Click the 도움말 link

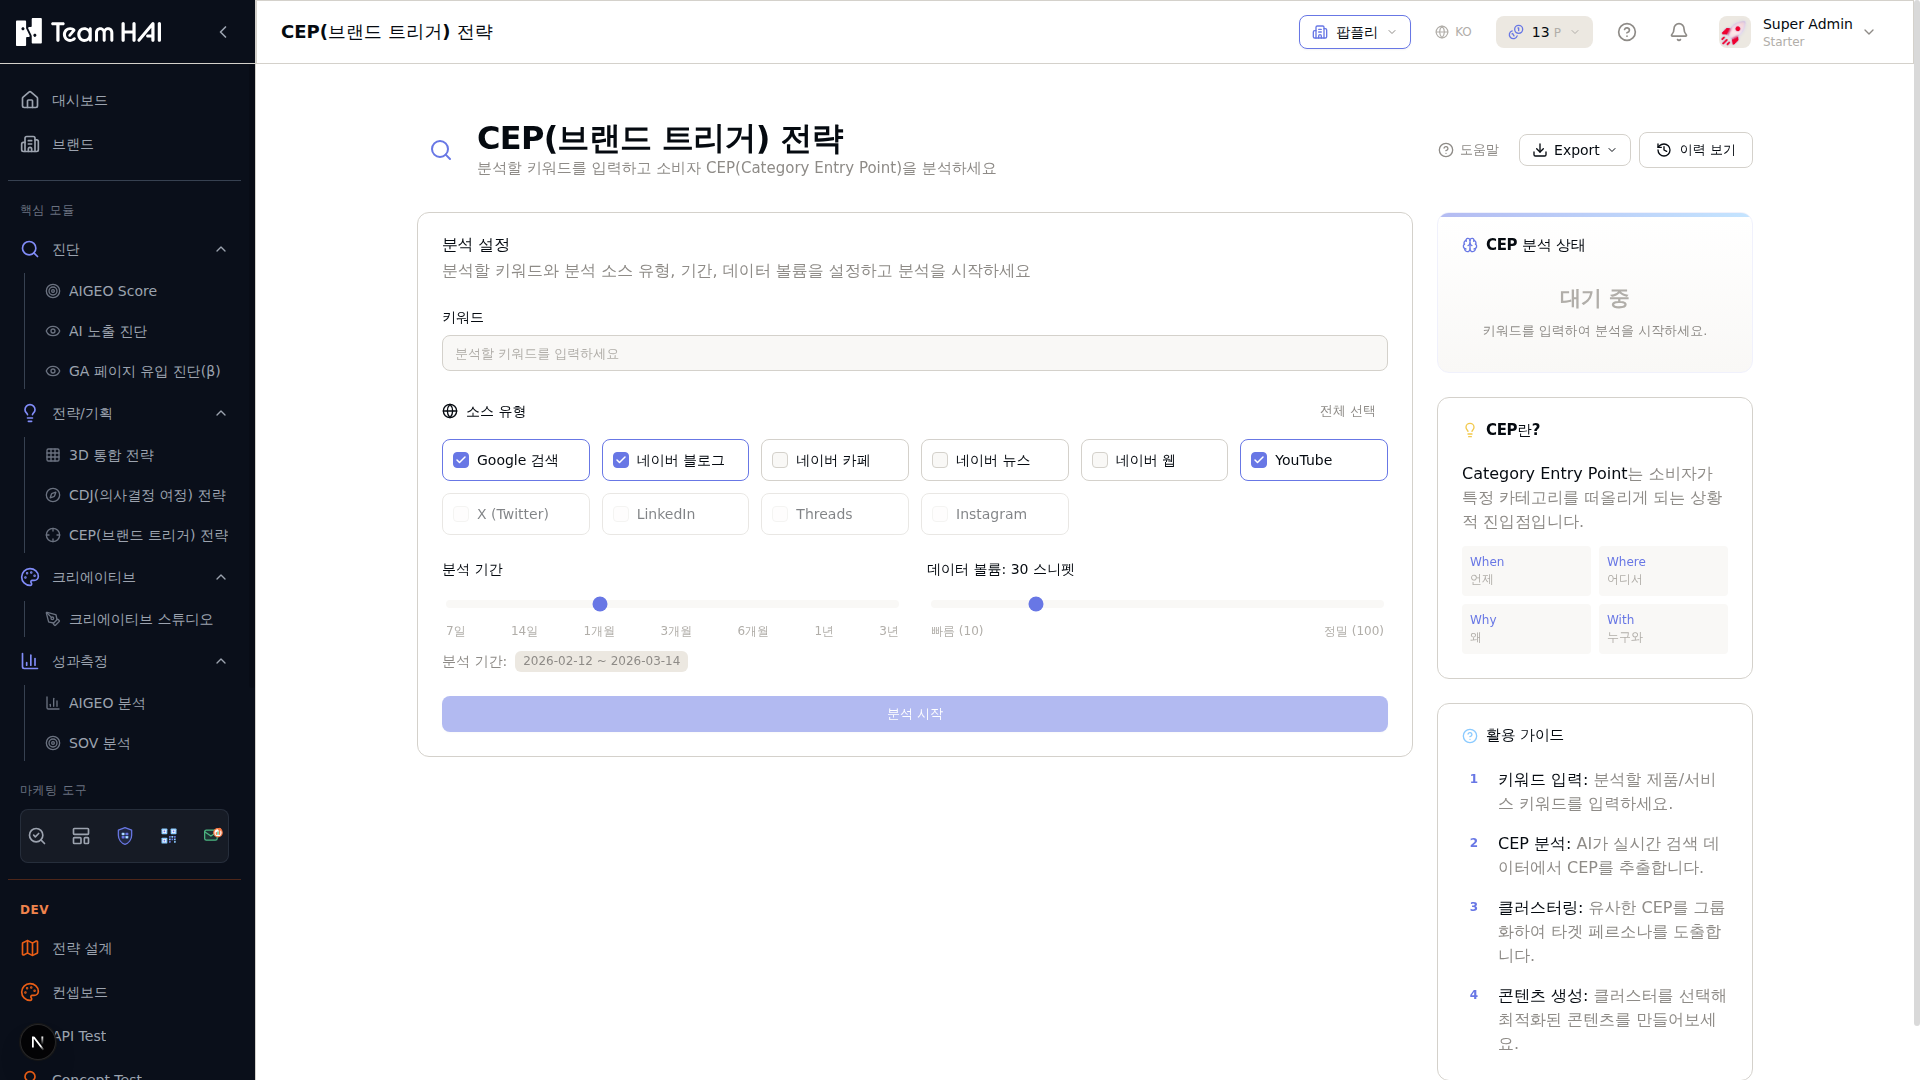coord(1468,150)
